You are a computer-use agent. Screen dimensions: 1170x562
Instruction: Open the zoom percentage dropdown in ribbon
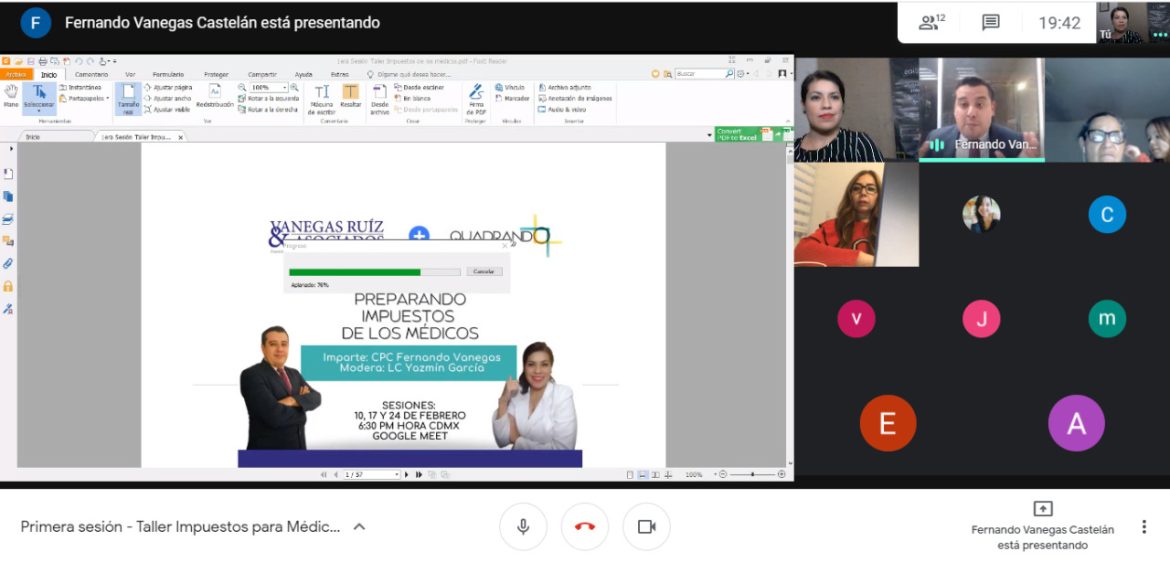284,88
